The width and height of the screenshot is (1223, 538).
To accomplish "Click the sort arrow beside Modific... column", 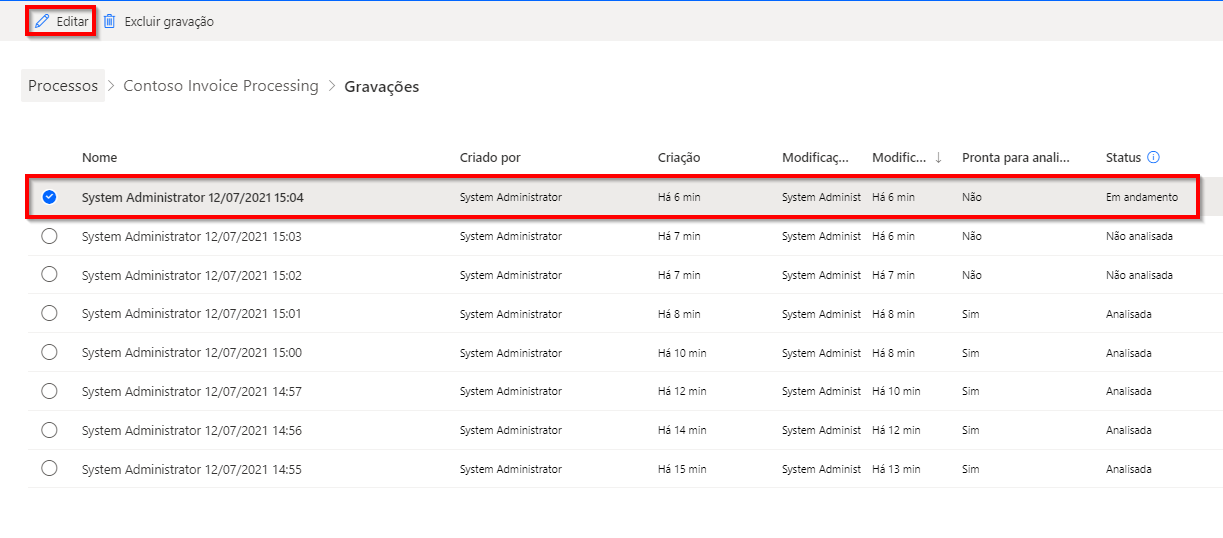I will (938, 158).
